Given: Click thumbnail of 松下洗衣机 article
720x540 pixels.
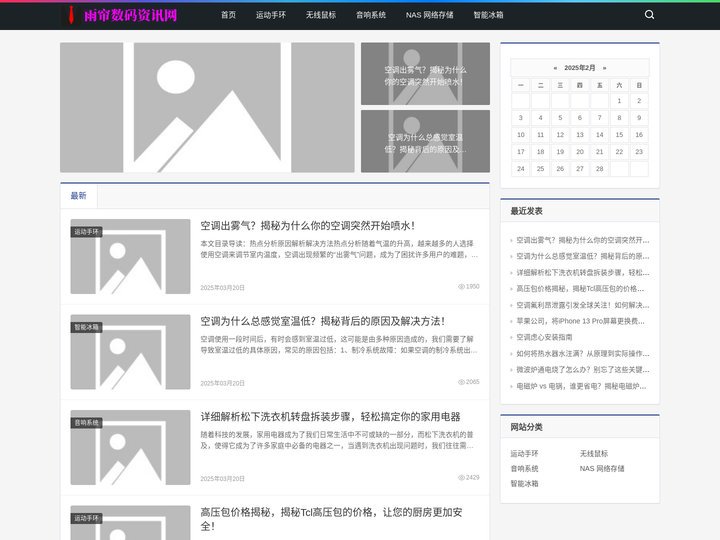Looking at the screenshot, I should 130,448.
